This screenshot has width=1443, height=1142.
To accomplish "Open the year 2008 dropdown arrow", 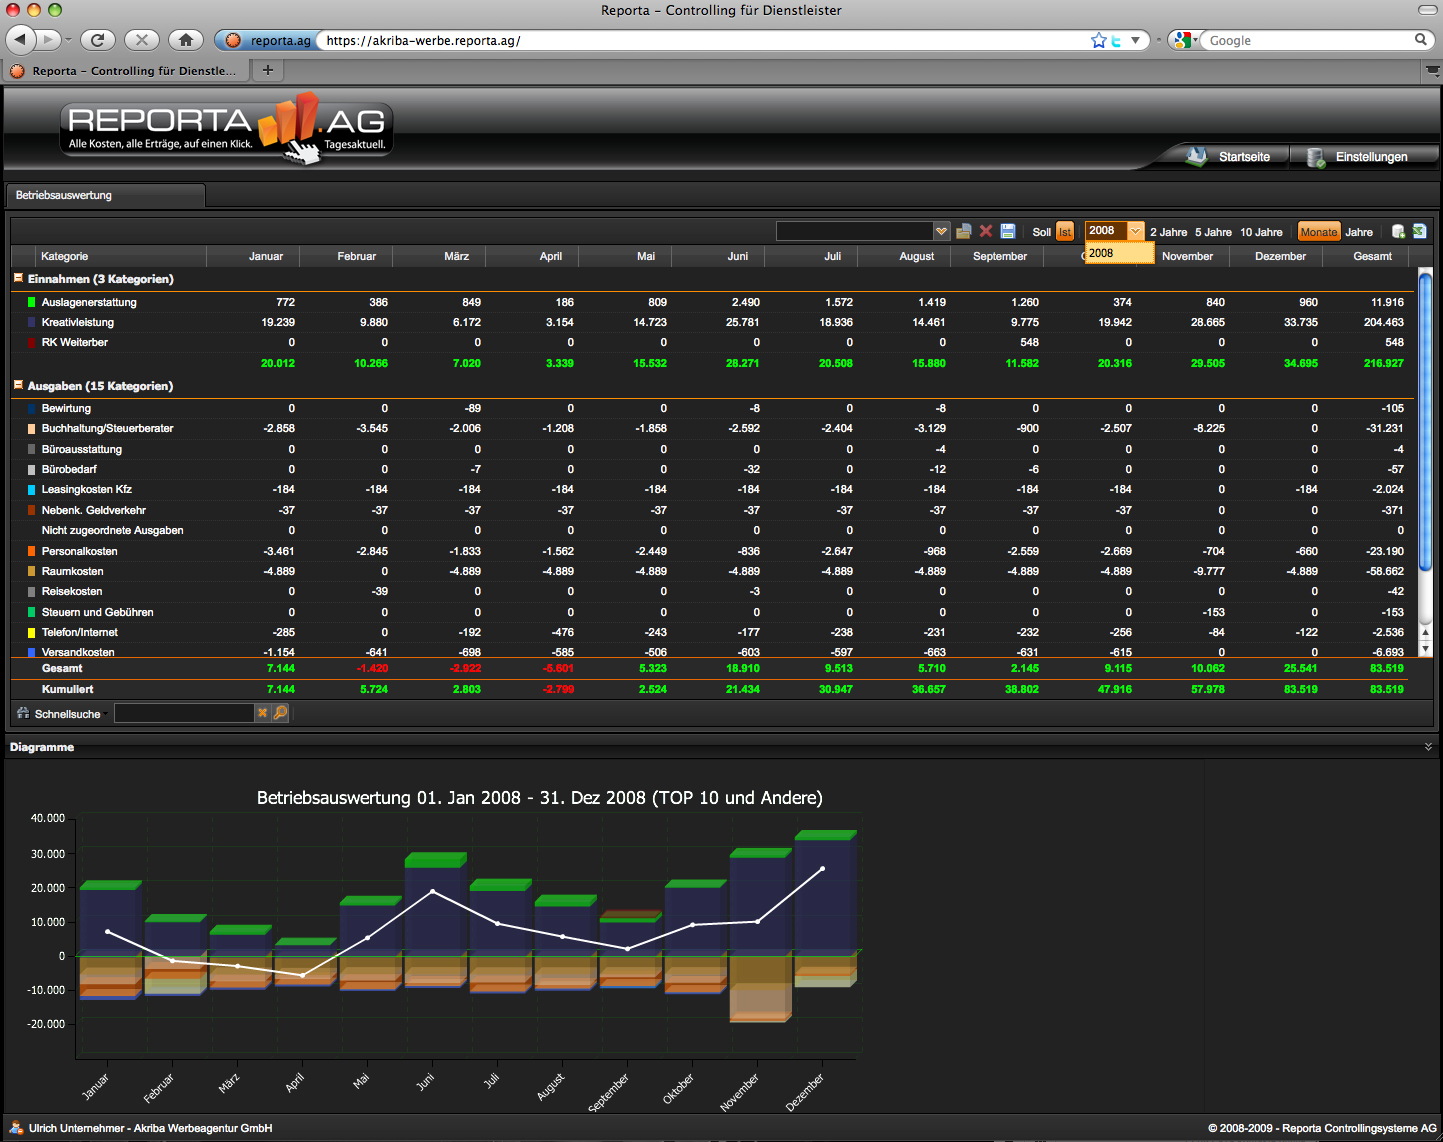I will pos(1135,231).
